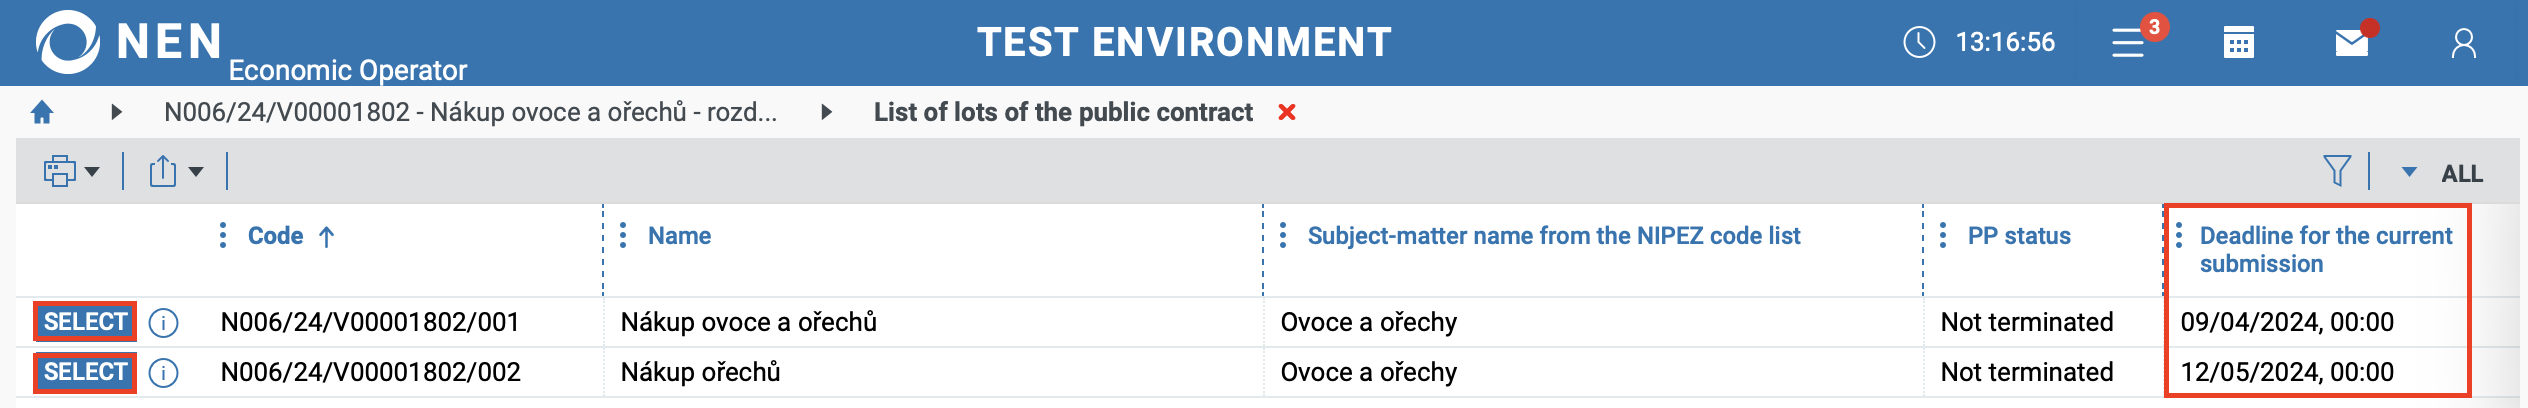Open the print icon menu
This screenshot has height=408, width=2528.
(x=70, y=172)
